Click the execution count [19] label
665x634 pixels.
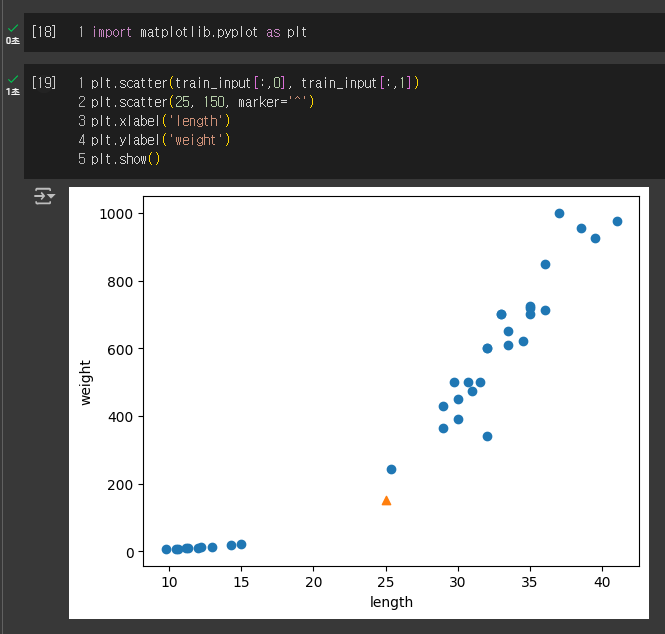click(44, 82)
